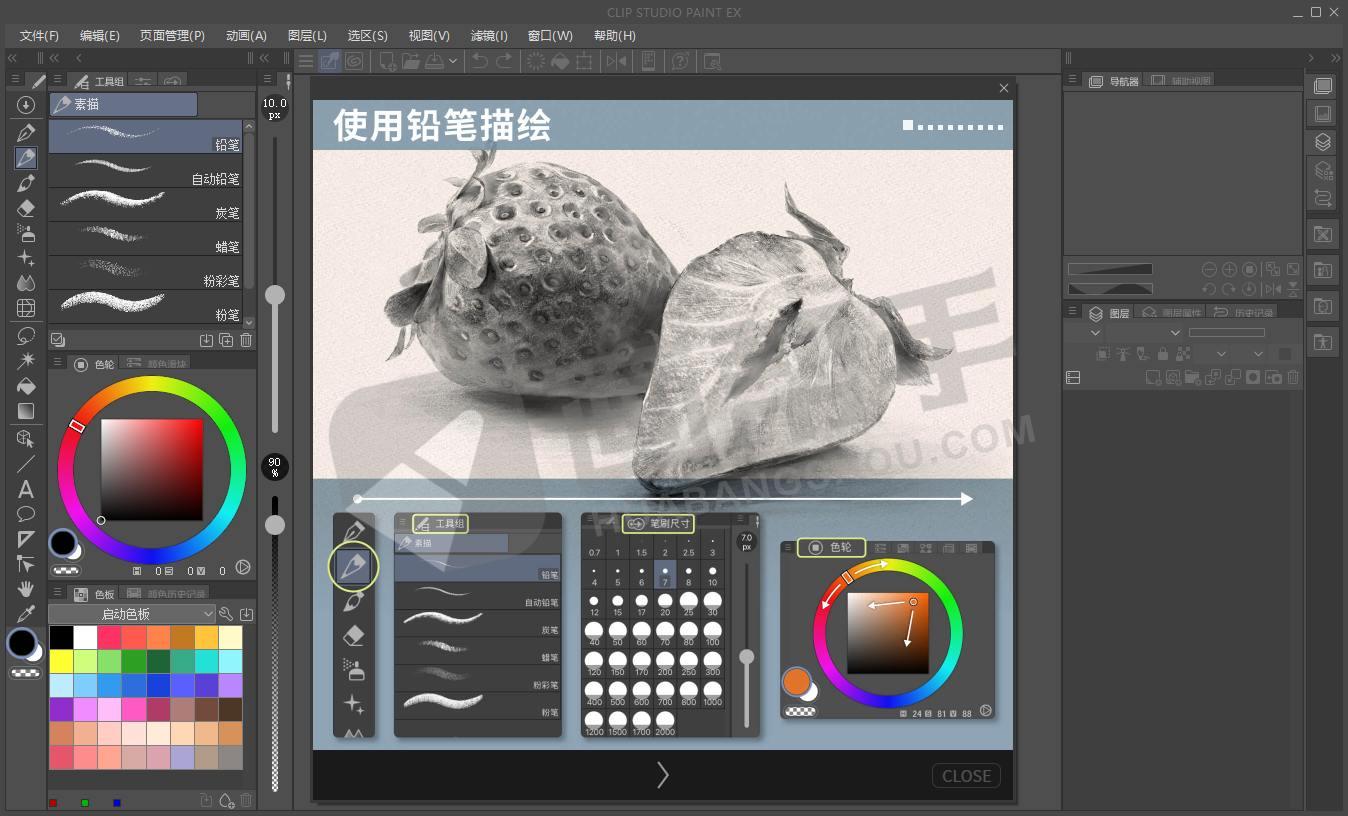The image size is (1348, 816).
Task: Select the Fill bucket tool
Action: pos(26,386)
